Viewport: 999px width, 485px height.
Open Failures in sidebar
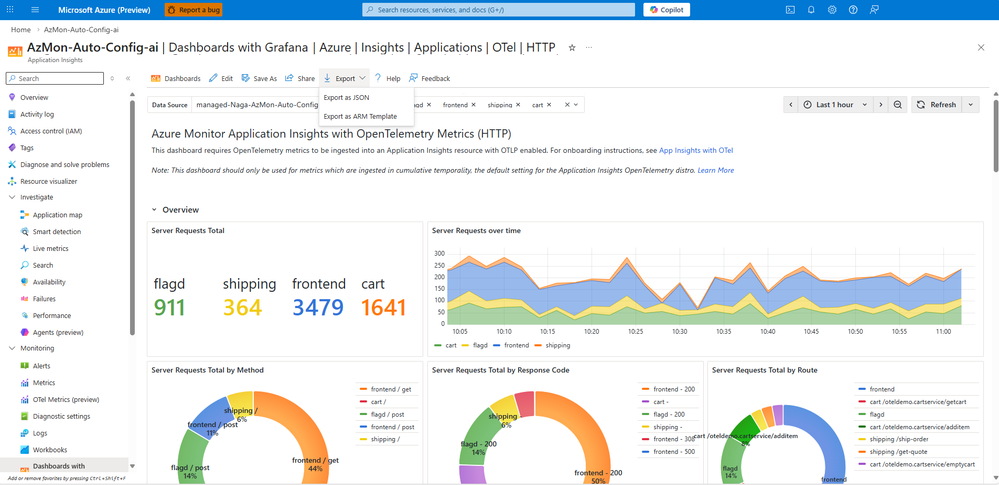coord(44,298)
